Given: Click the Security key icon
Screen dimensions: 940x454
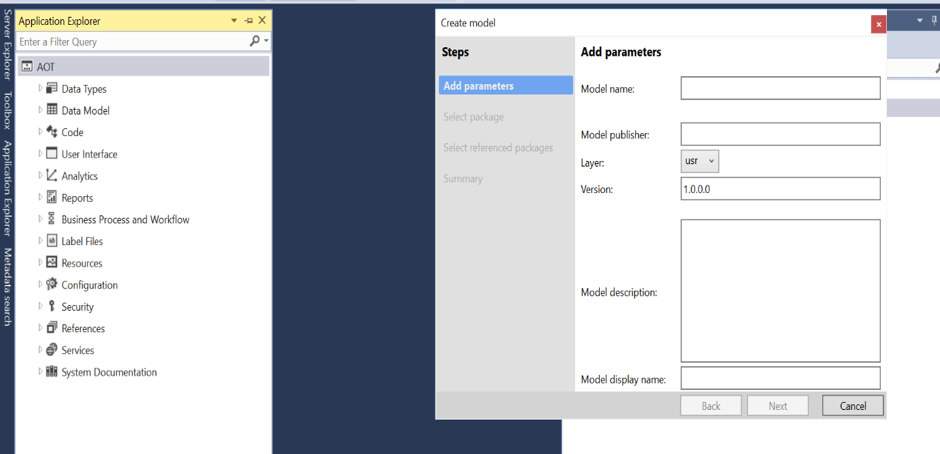Looking at the screenshot, I should tap(52, 307).
